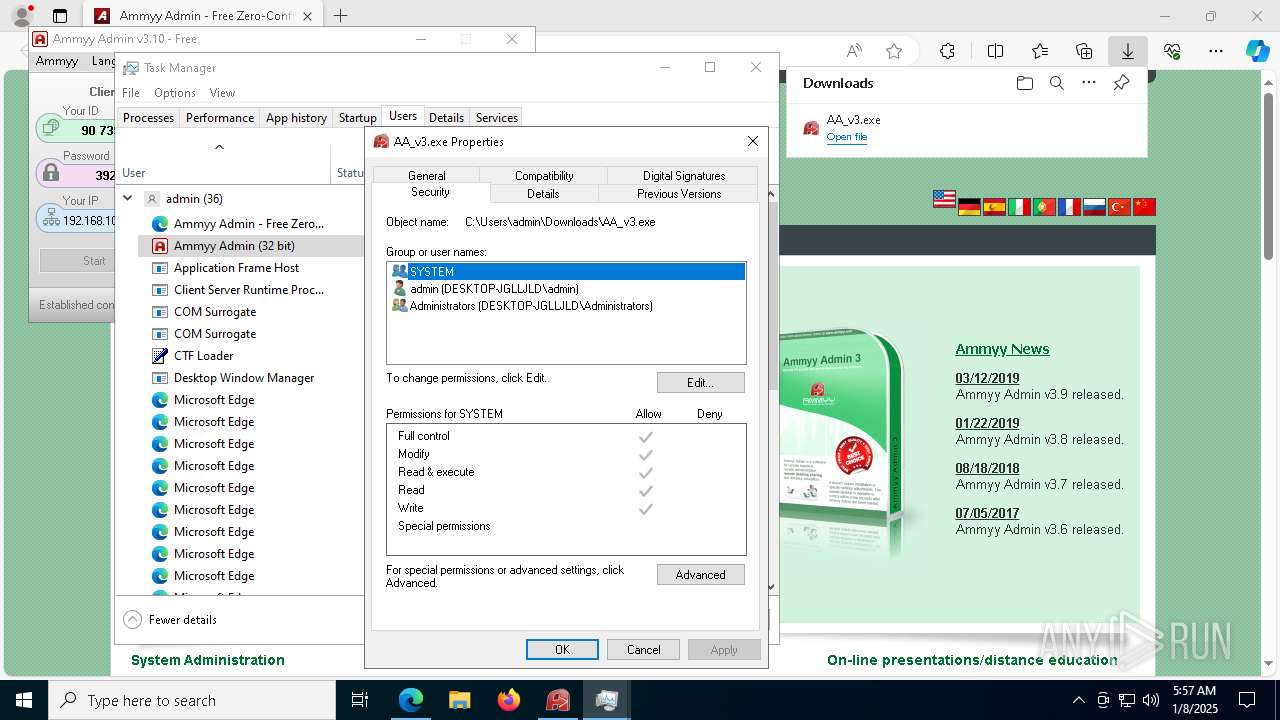
Task: Open the Details tab in Properties
Action: [x=543, y=193]
